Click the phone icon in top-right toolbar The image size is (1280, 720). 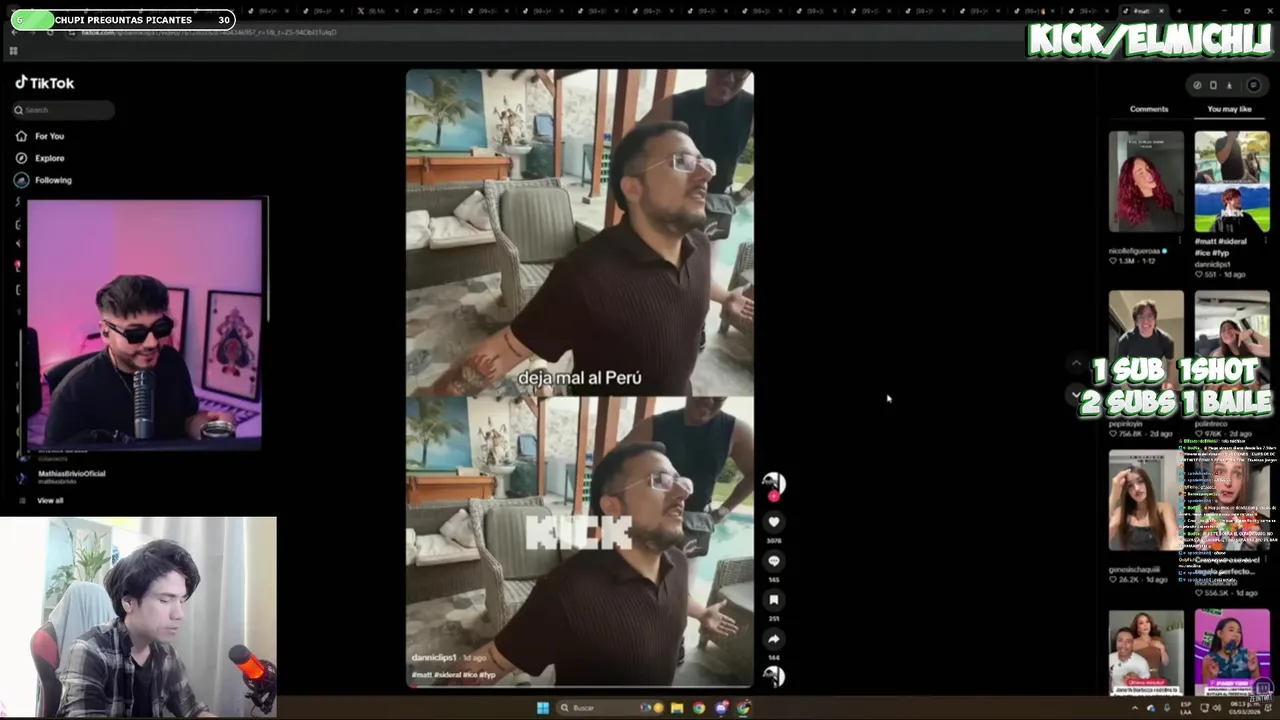tap(1213, 85)
